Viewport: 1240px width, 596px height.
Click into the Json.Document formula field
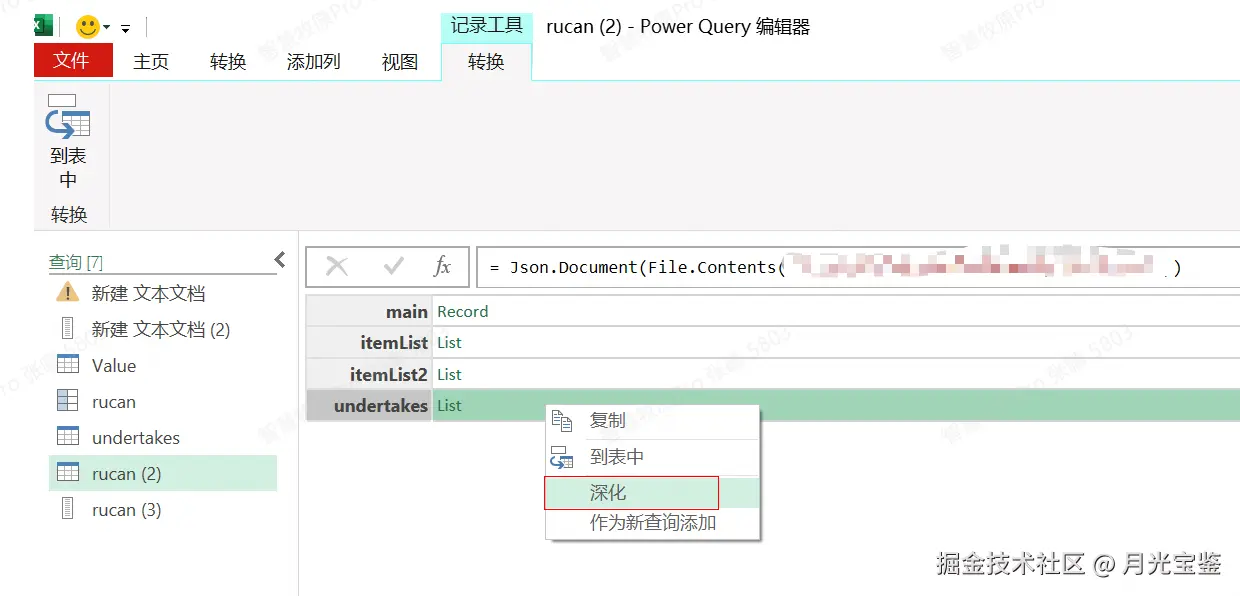(x=858, y=267)
